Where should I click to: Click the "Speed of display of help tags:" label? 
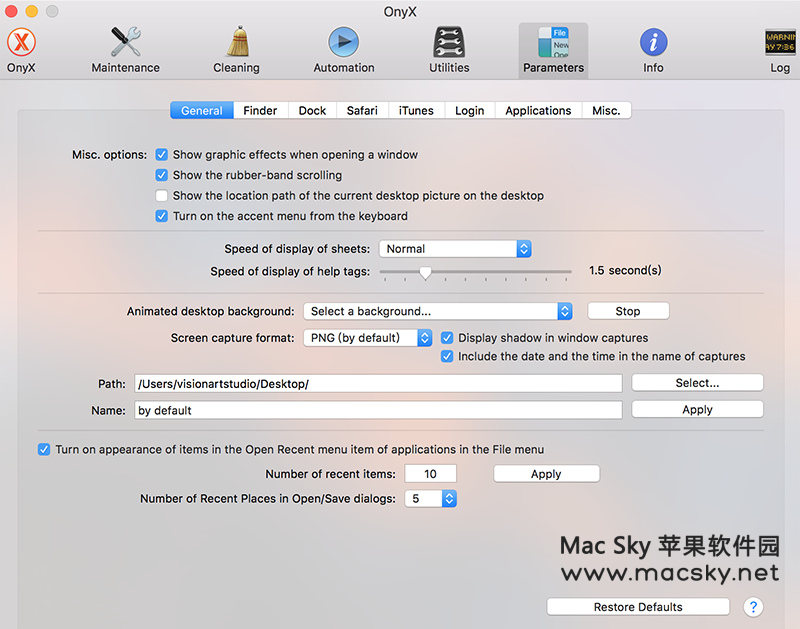point(290,271)
